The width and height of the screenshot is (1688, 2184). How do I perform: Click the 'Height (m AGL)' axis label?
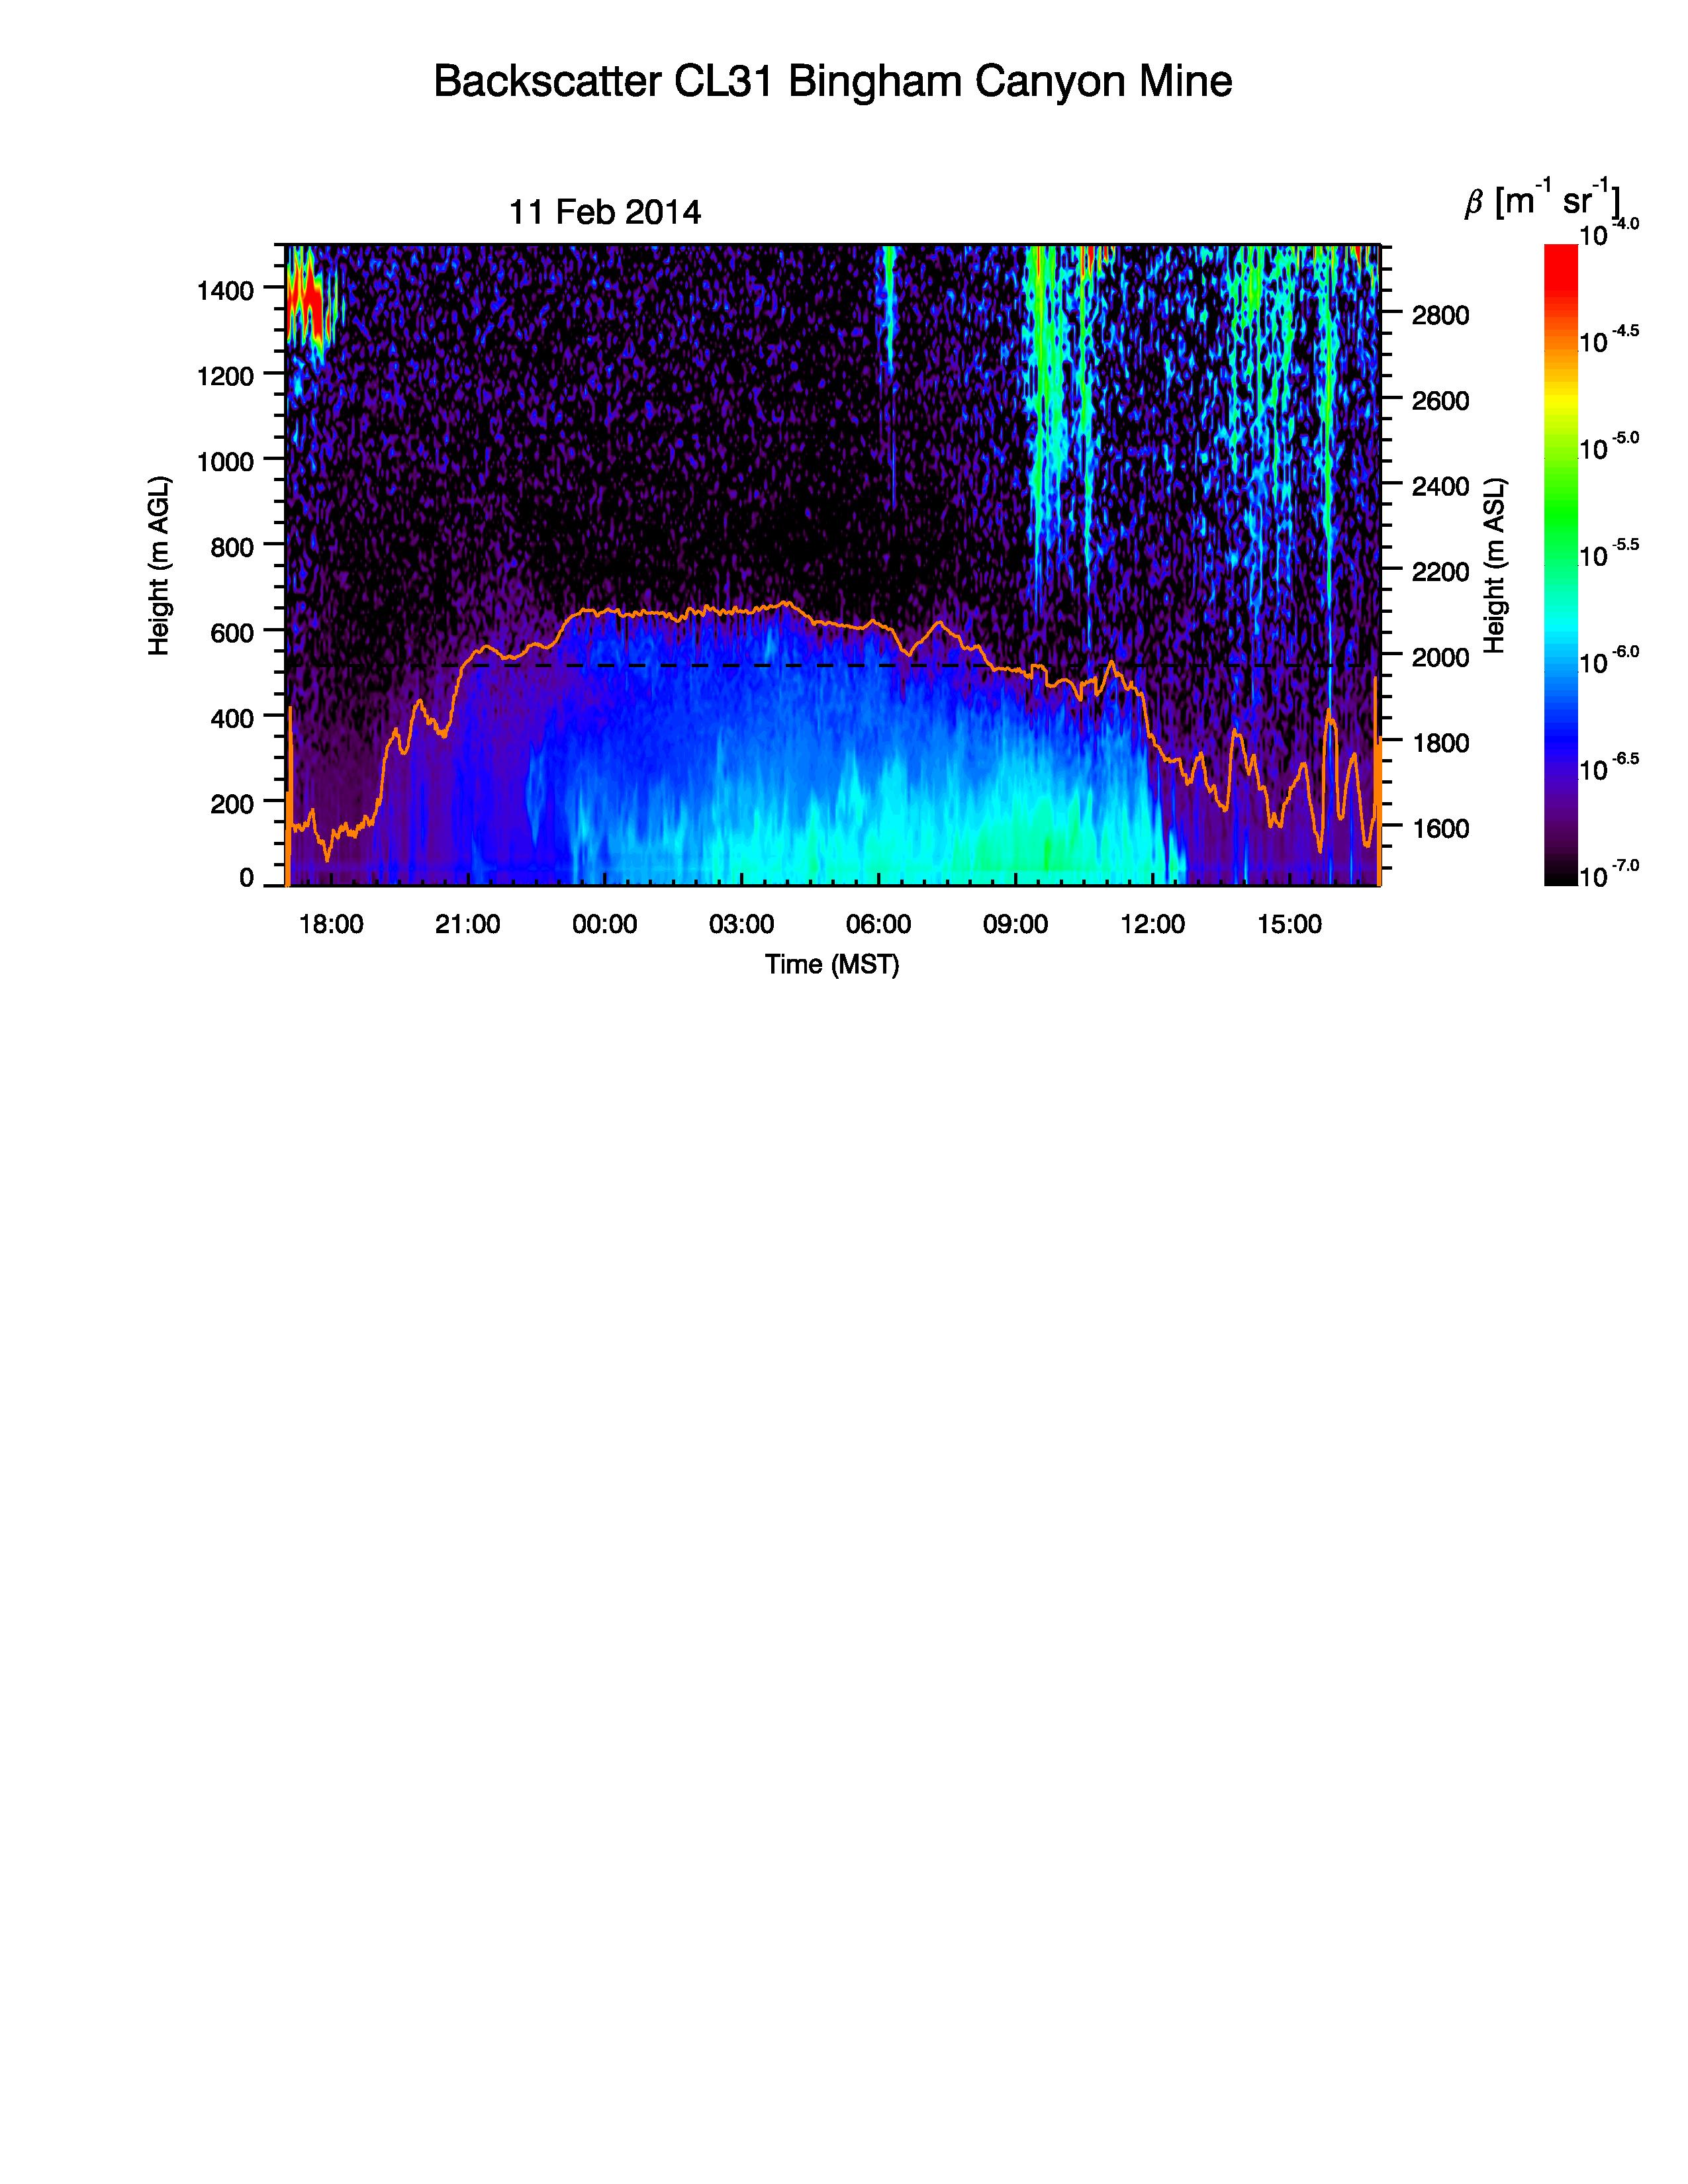click(159, 566)
